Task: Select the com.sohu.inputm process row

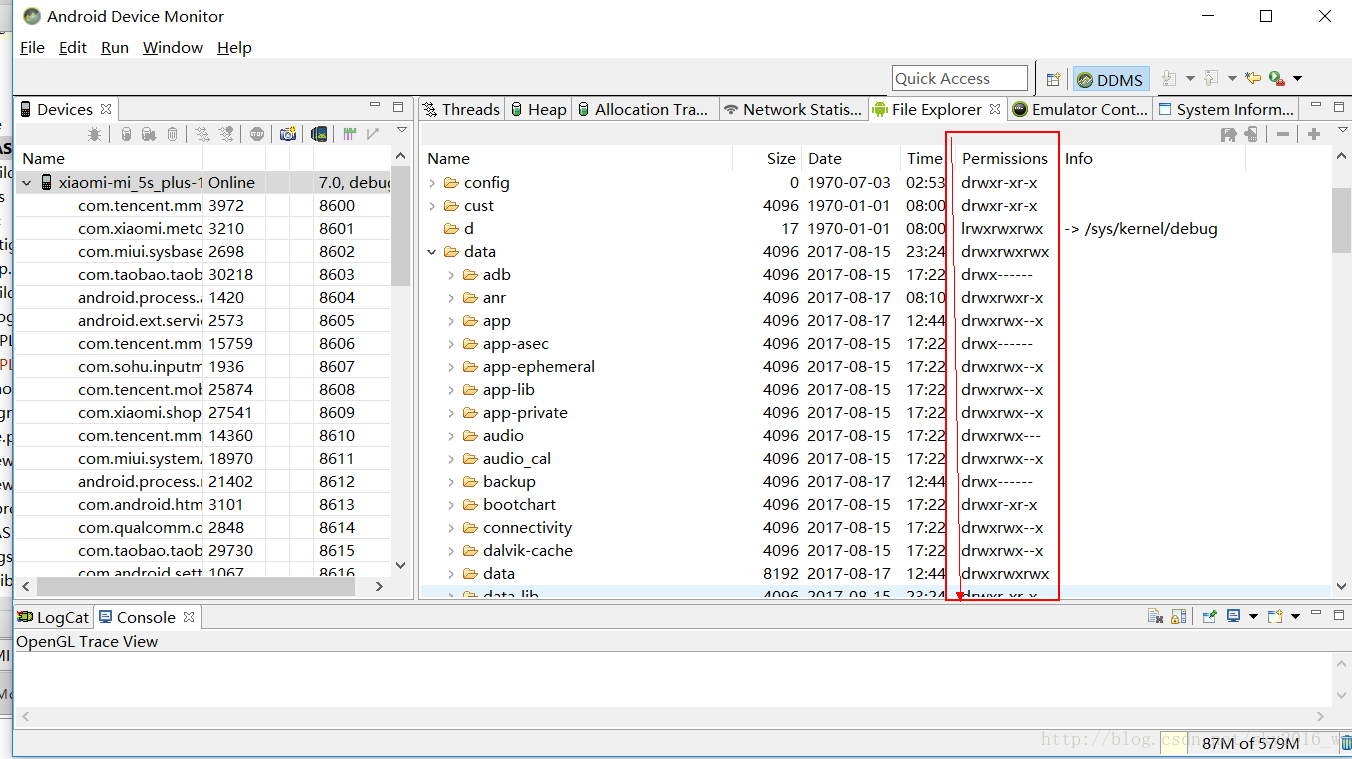Action: (203, 367)
